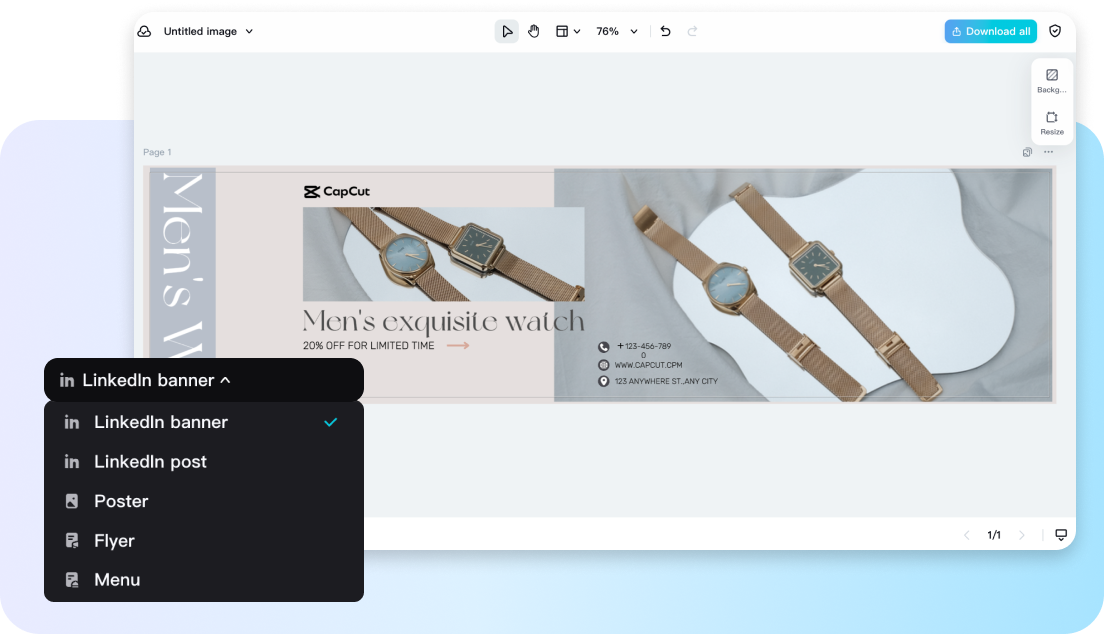
Task: Select the CapCut logo on canvas
Action: click(337, 192)
